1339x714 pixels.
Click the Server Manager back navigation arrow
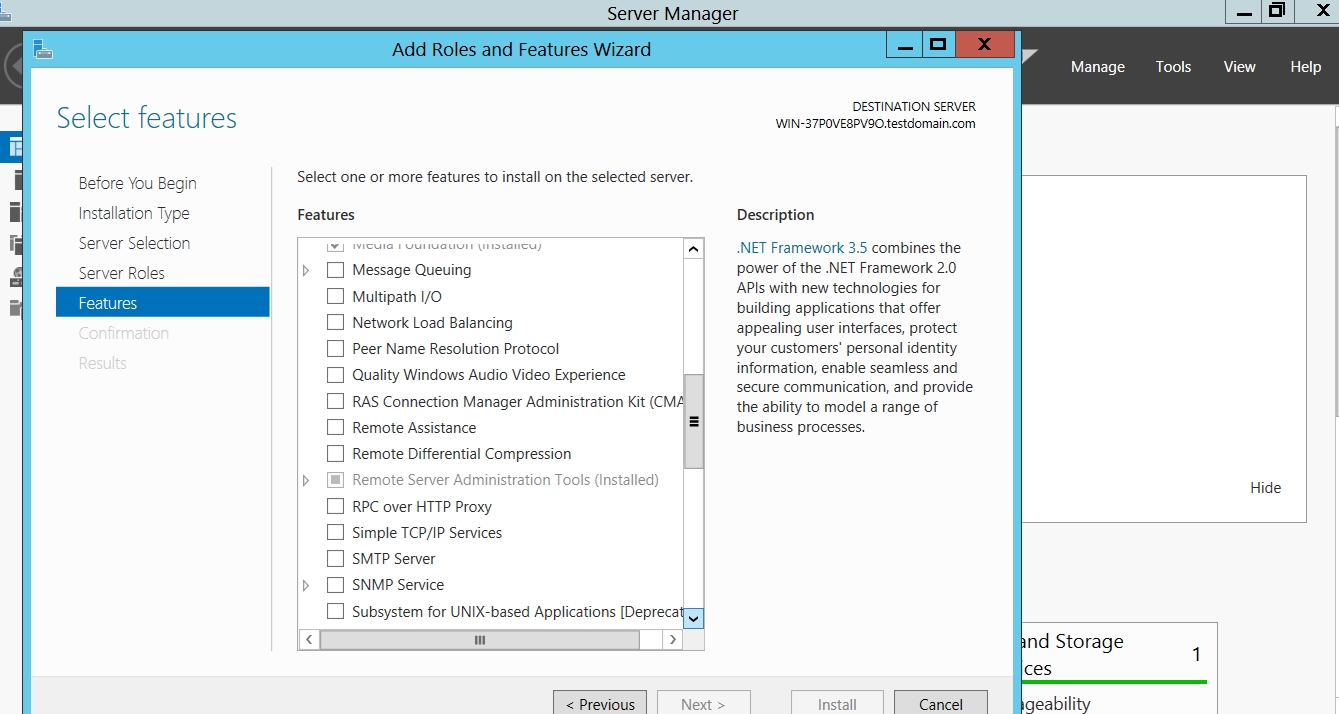pos(12,67)
